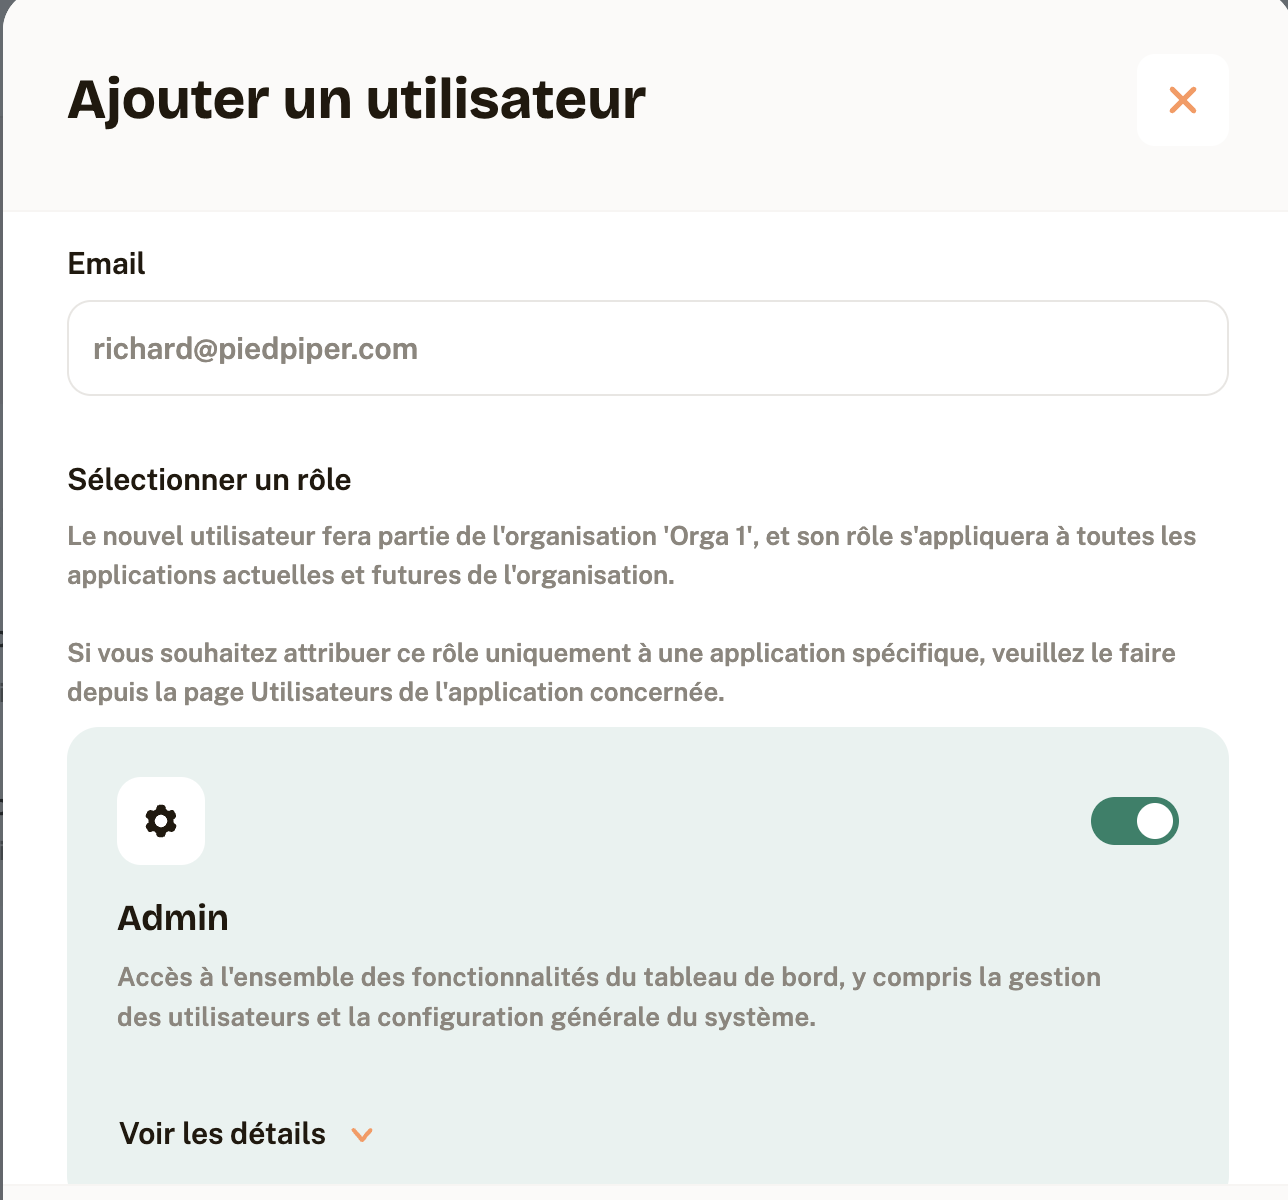Screen dimensions: 1288x1200
Task: Close the Ajouter un utilisateur dialog
Action: pos(1183,100)
